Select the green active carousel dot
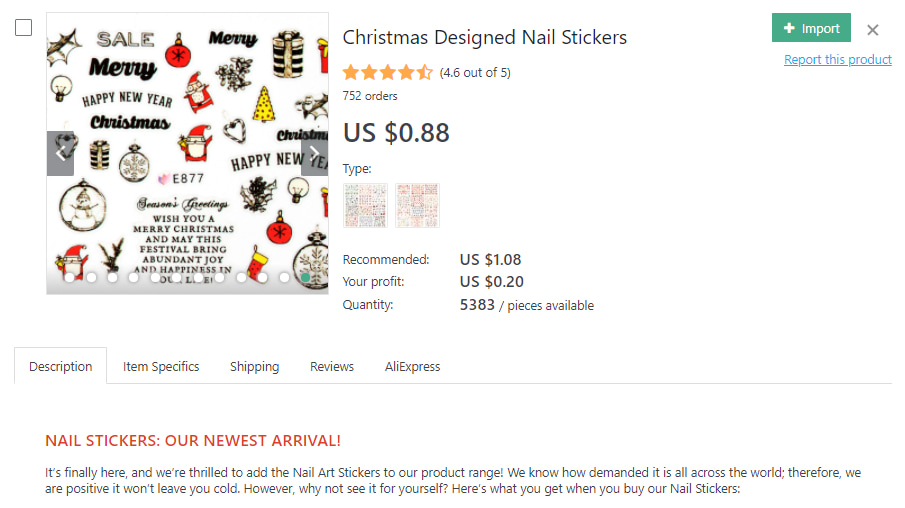905x508 pixels. point(305,278)
